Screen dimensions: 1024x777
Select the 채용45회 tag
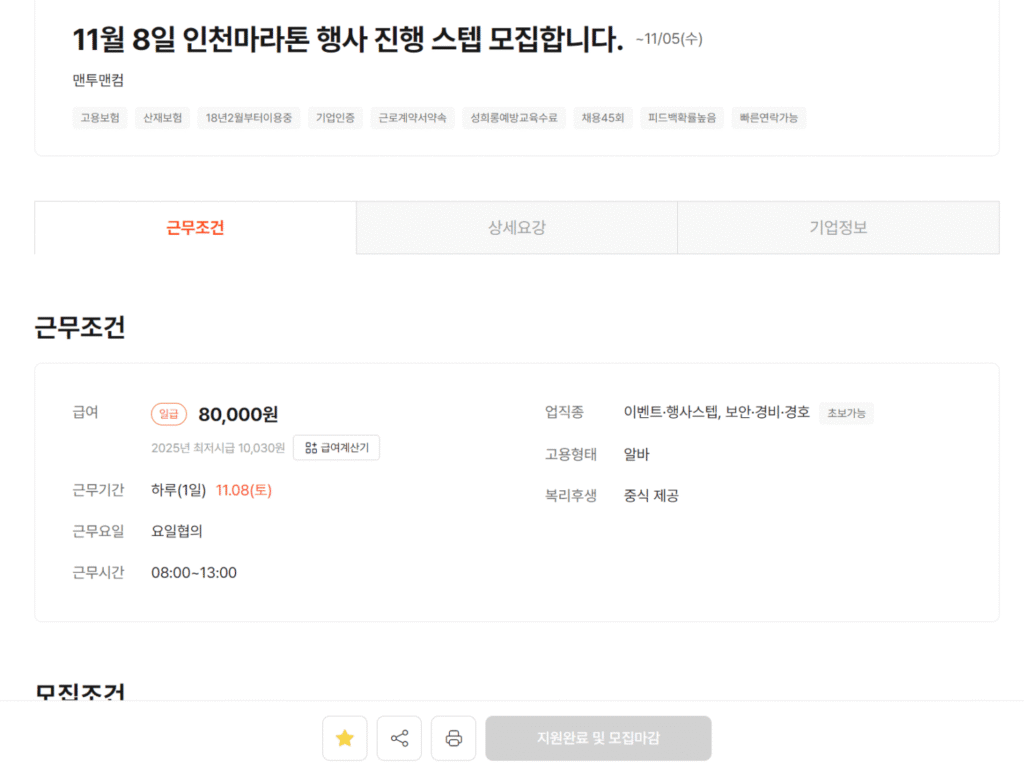(604, 117)
